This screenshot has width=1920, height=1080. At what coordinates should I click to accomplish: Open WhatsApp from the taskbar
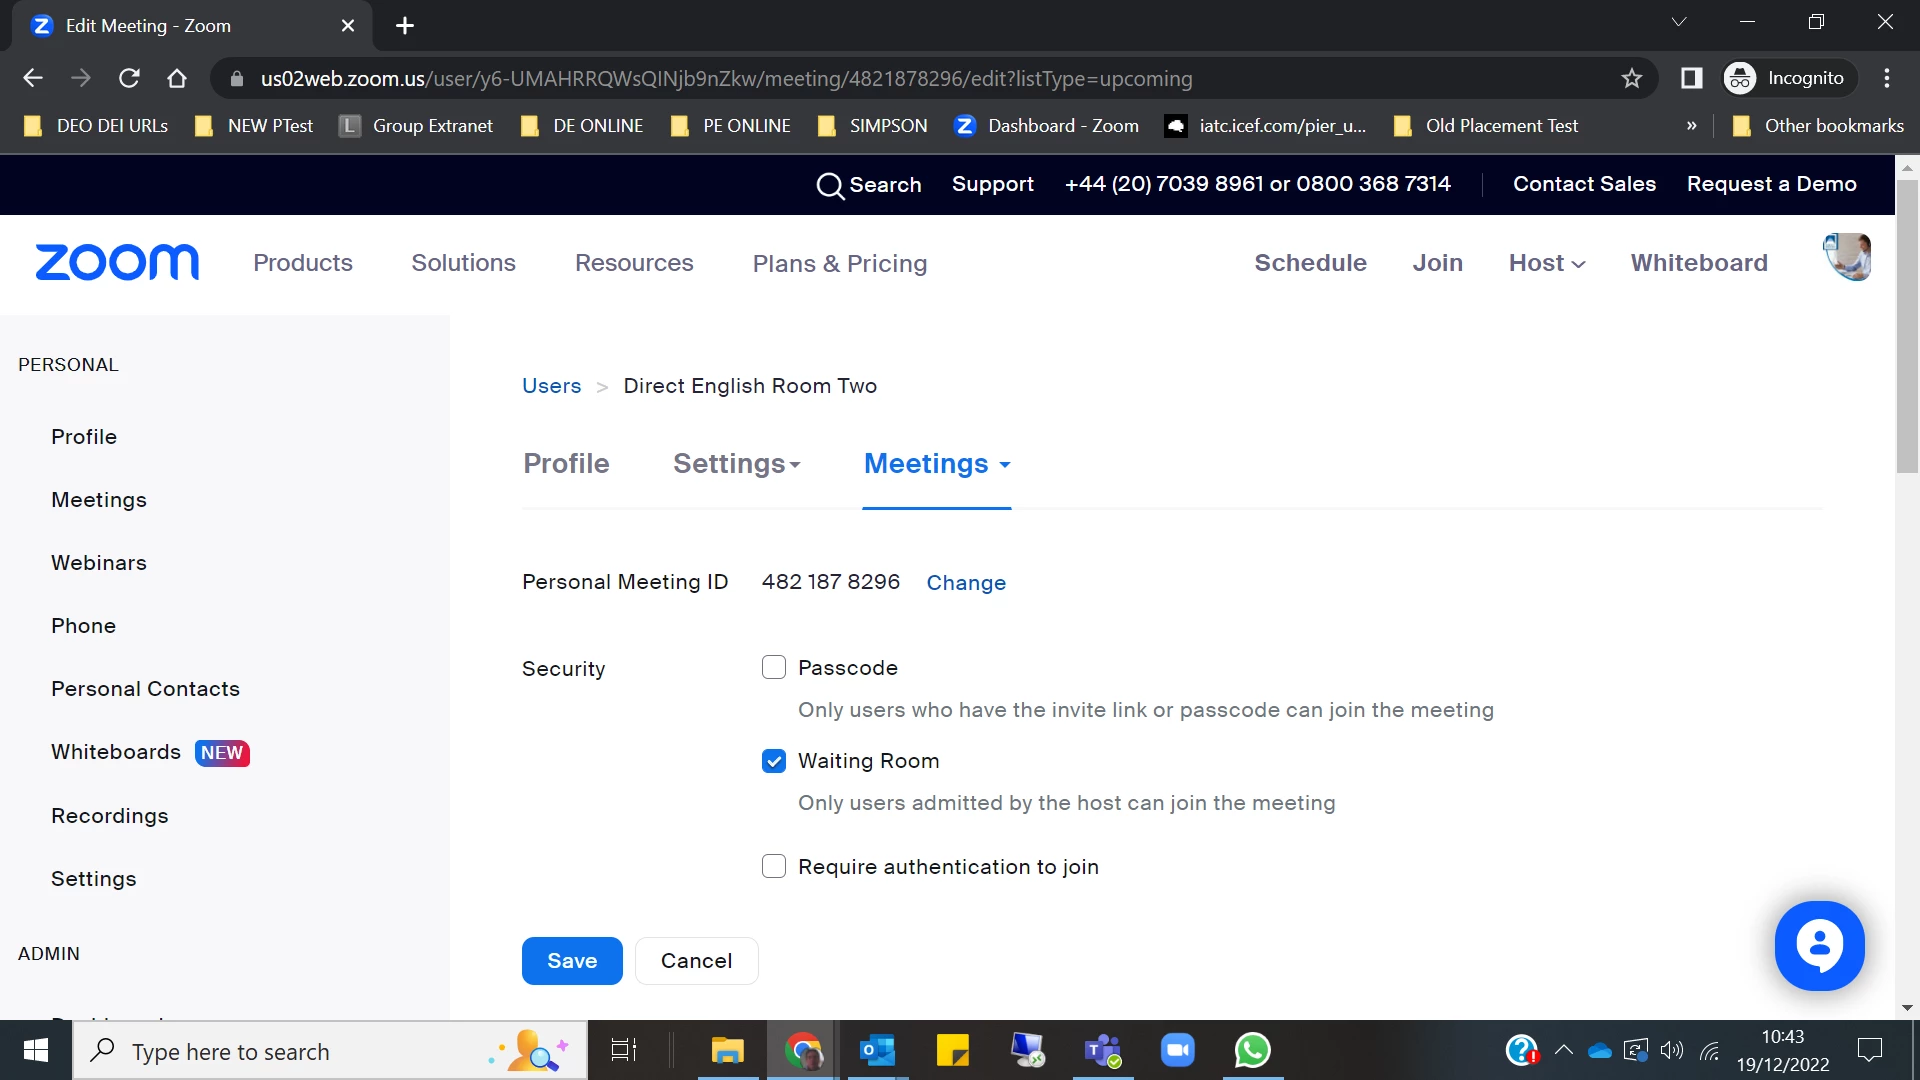[x=1252, y=1050]
